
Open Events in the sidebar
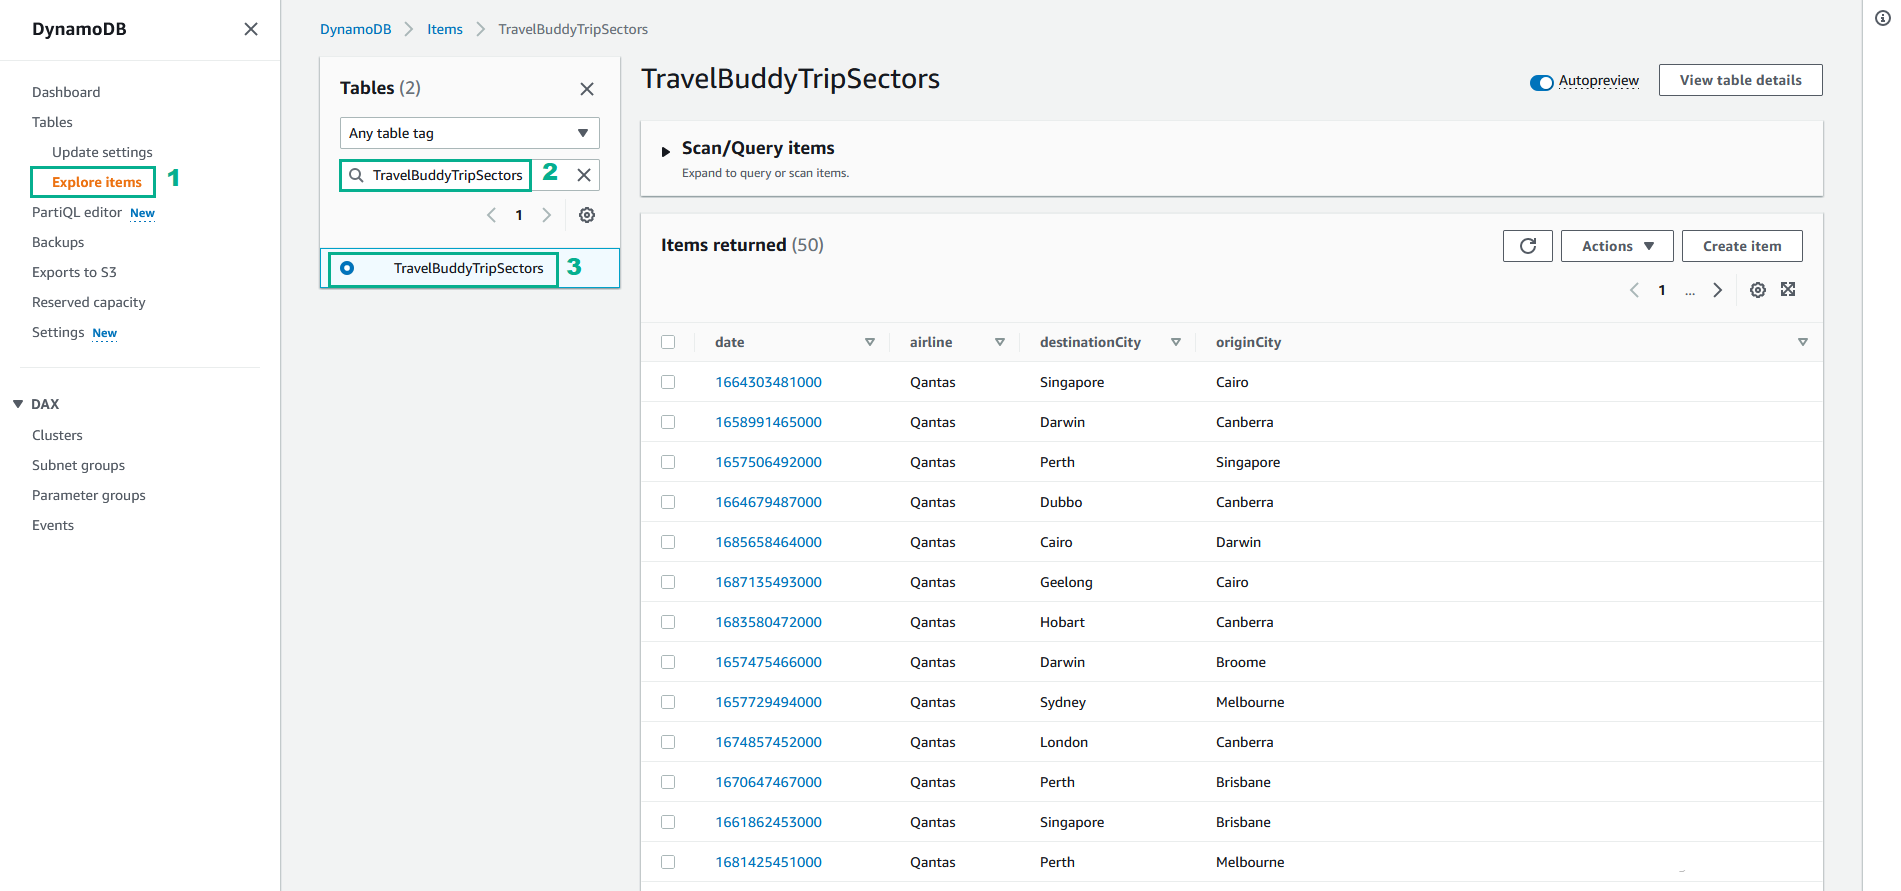pos(53,525)
